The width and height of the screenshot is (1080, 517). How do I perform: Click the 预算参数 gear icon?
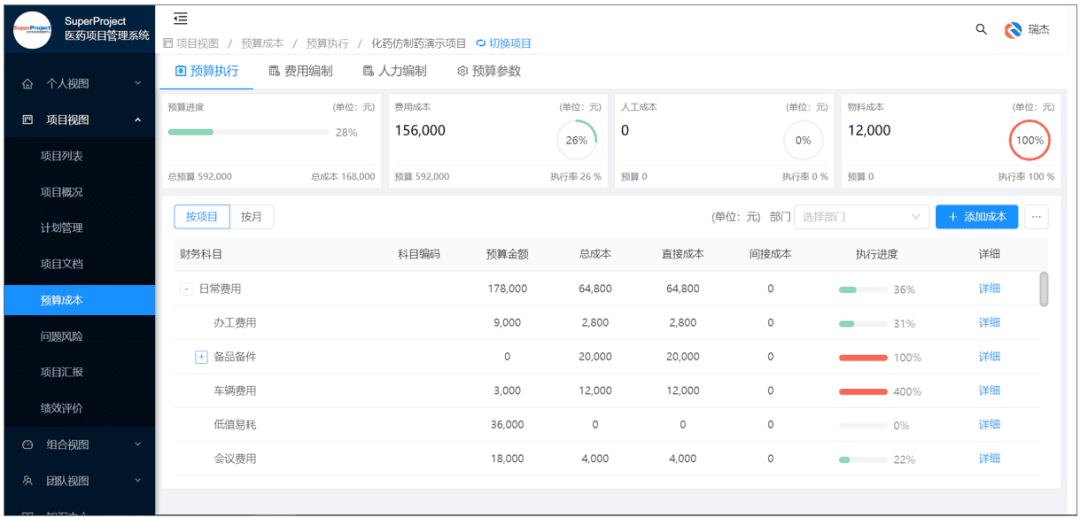pyautogui.click(x=463, y=71)
